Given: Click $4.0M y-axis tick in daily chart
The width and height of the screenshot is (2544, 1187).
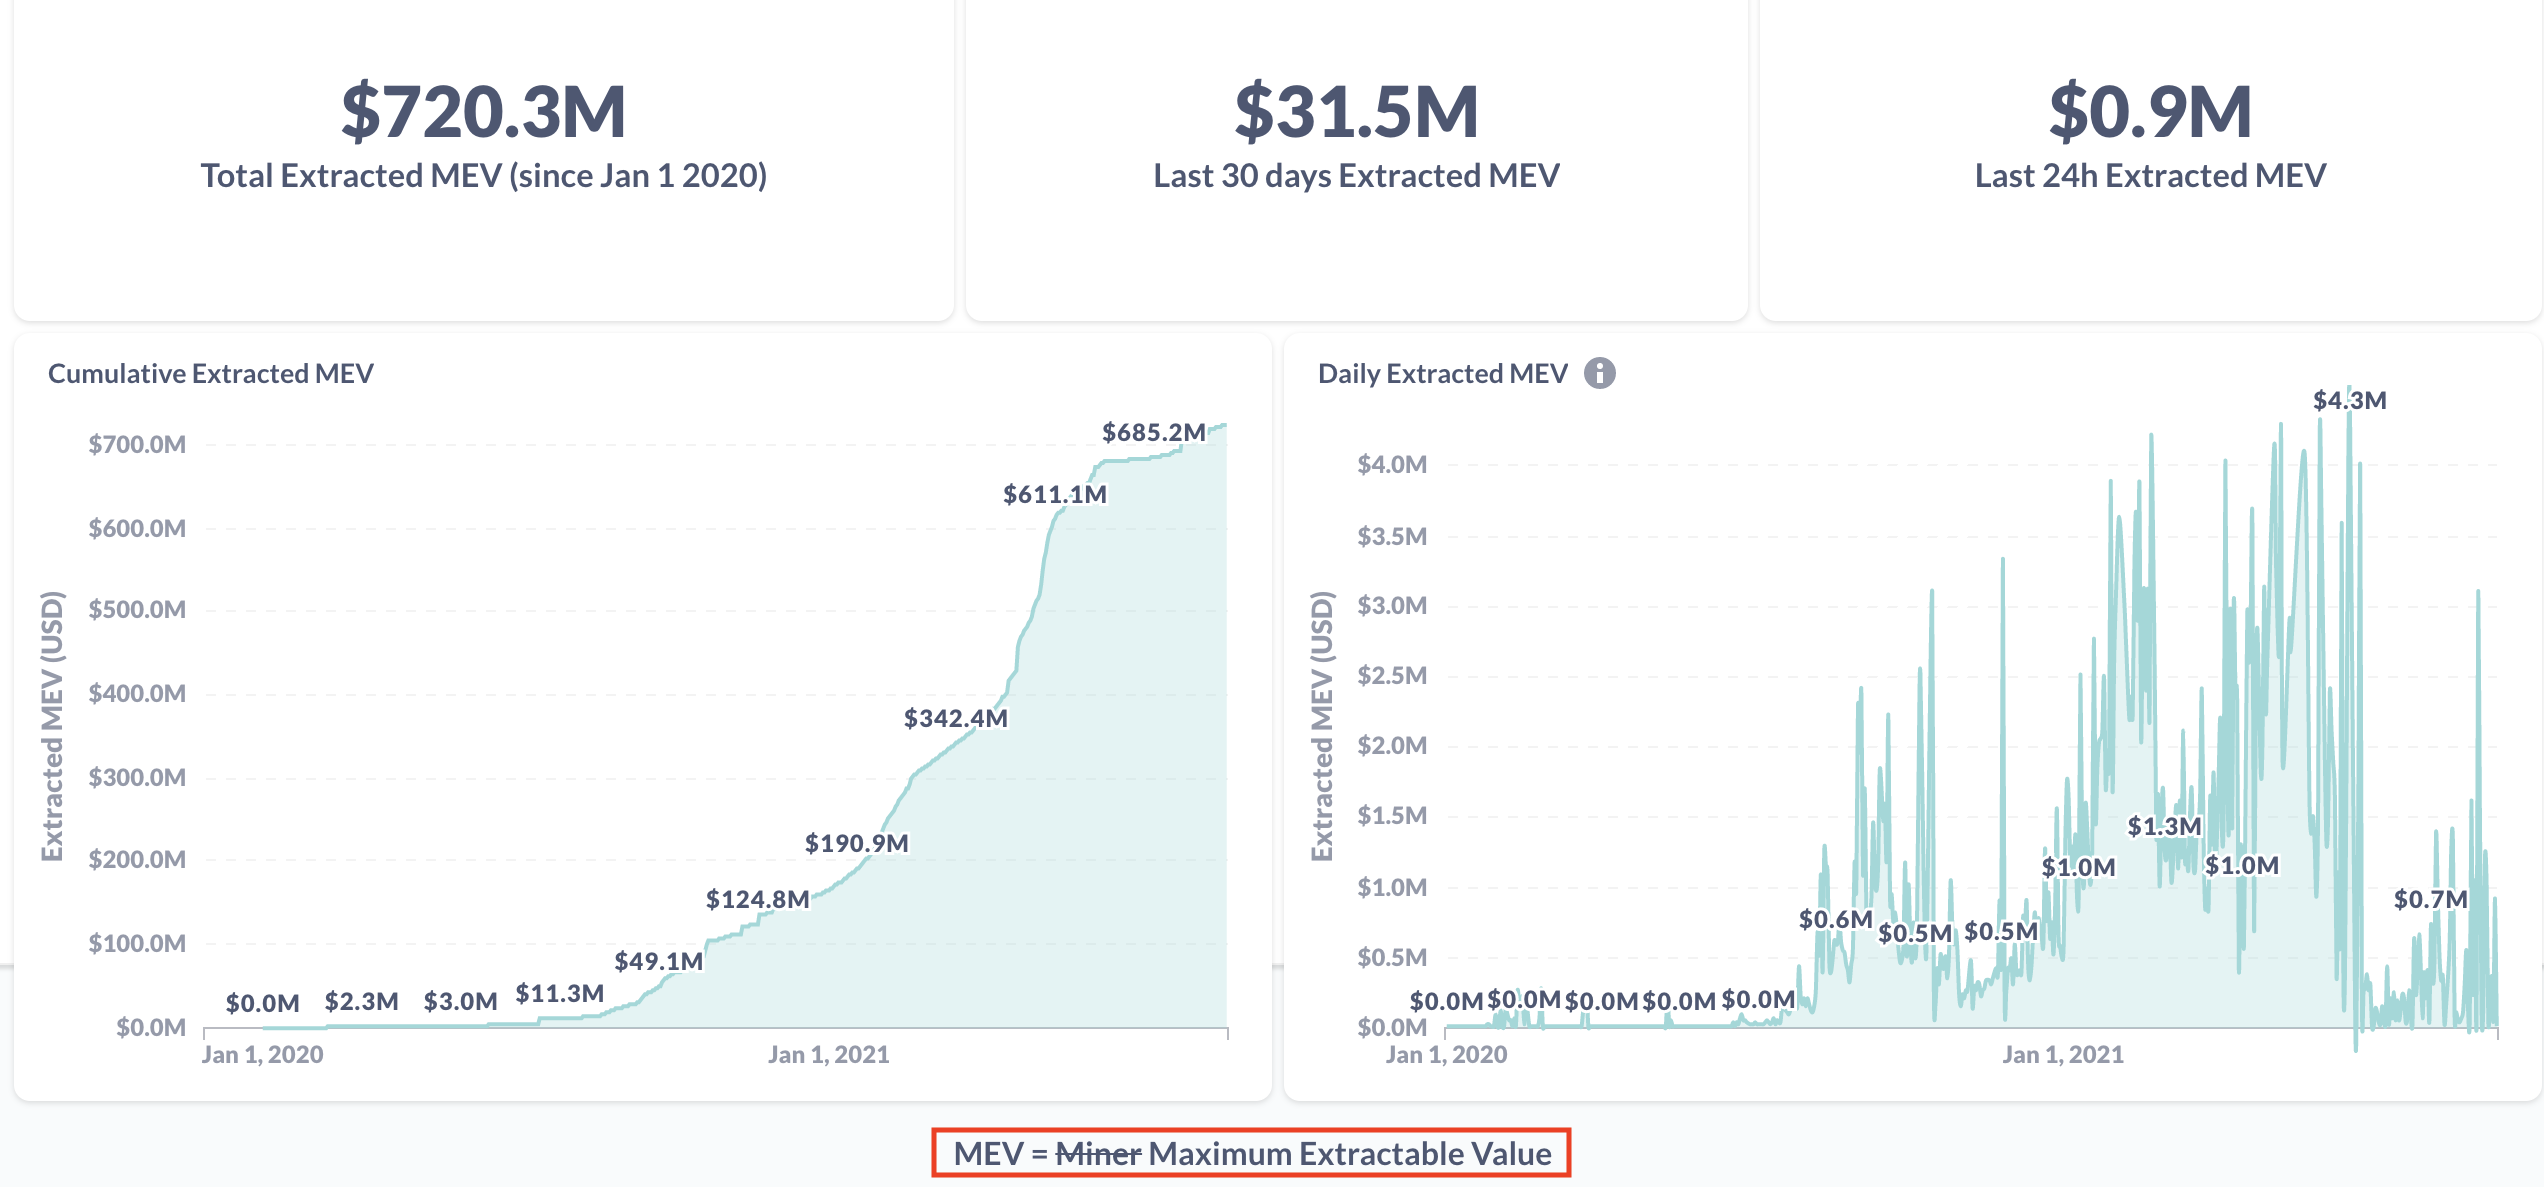Looking at the screenshot, I should tap(1392, 464).
